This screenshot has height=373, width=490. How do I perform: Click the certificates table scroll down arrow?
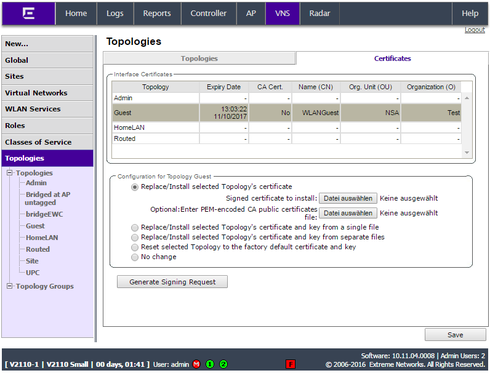tap(467, 153)
